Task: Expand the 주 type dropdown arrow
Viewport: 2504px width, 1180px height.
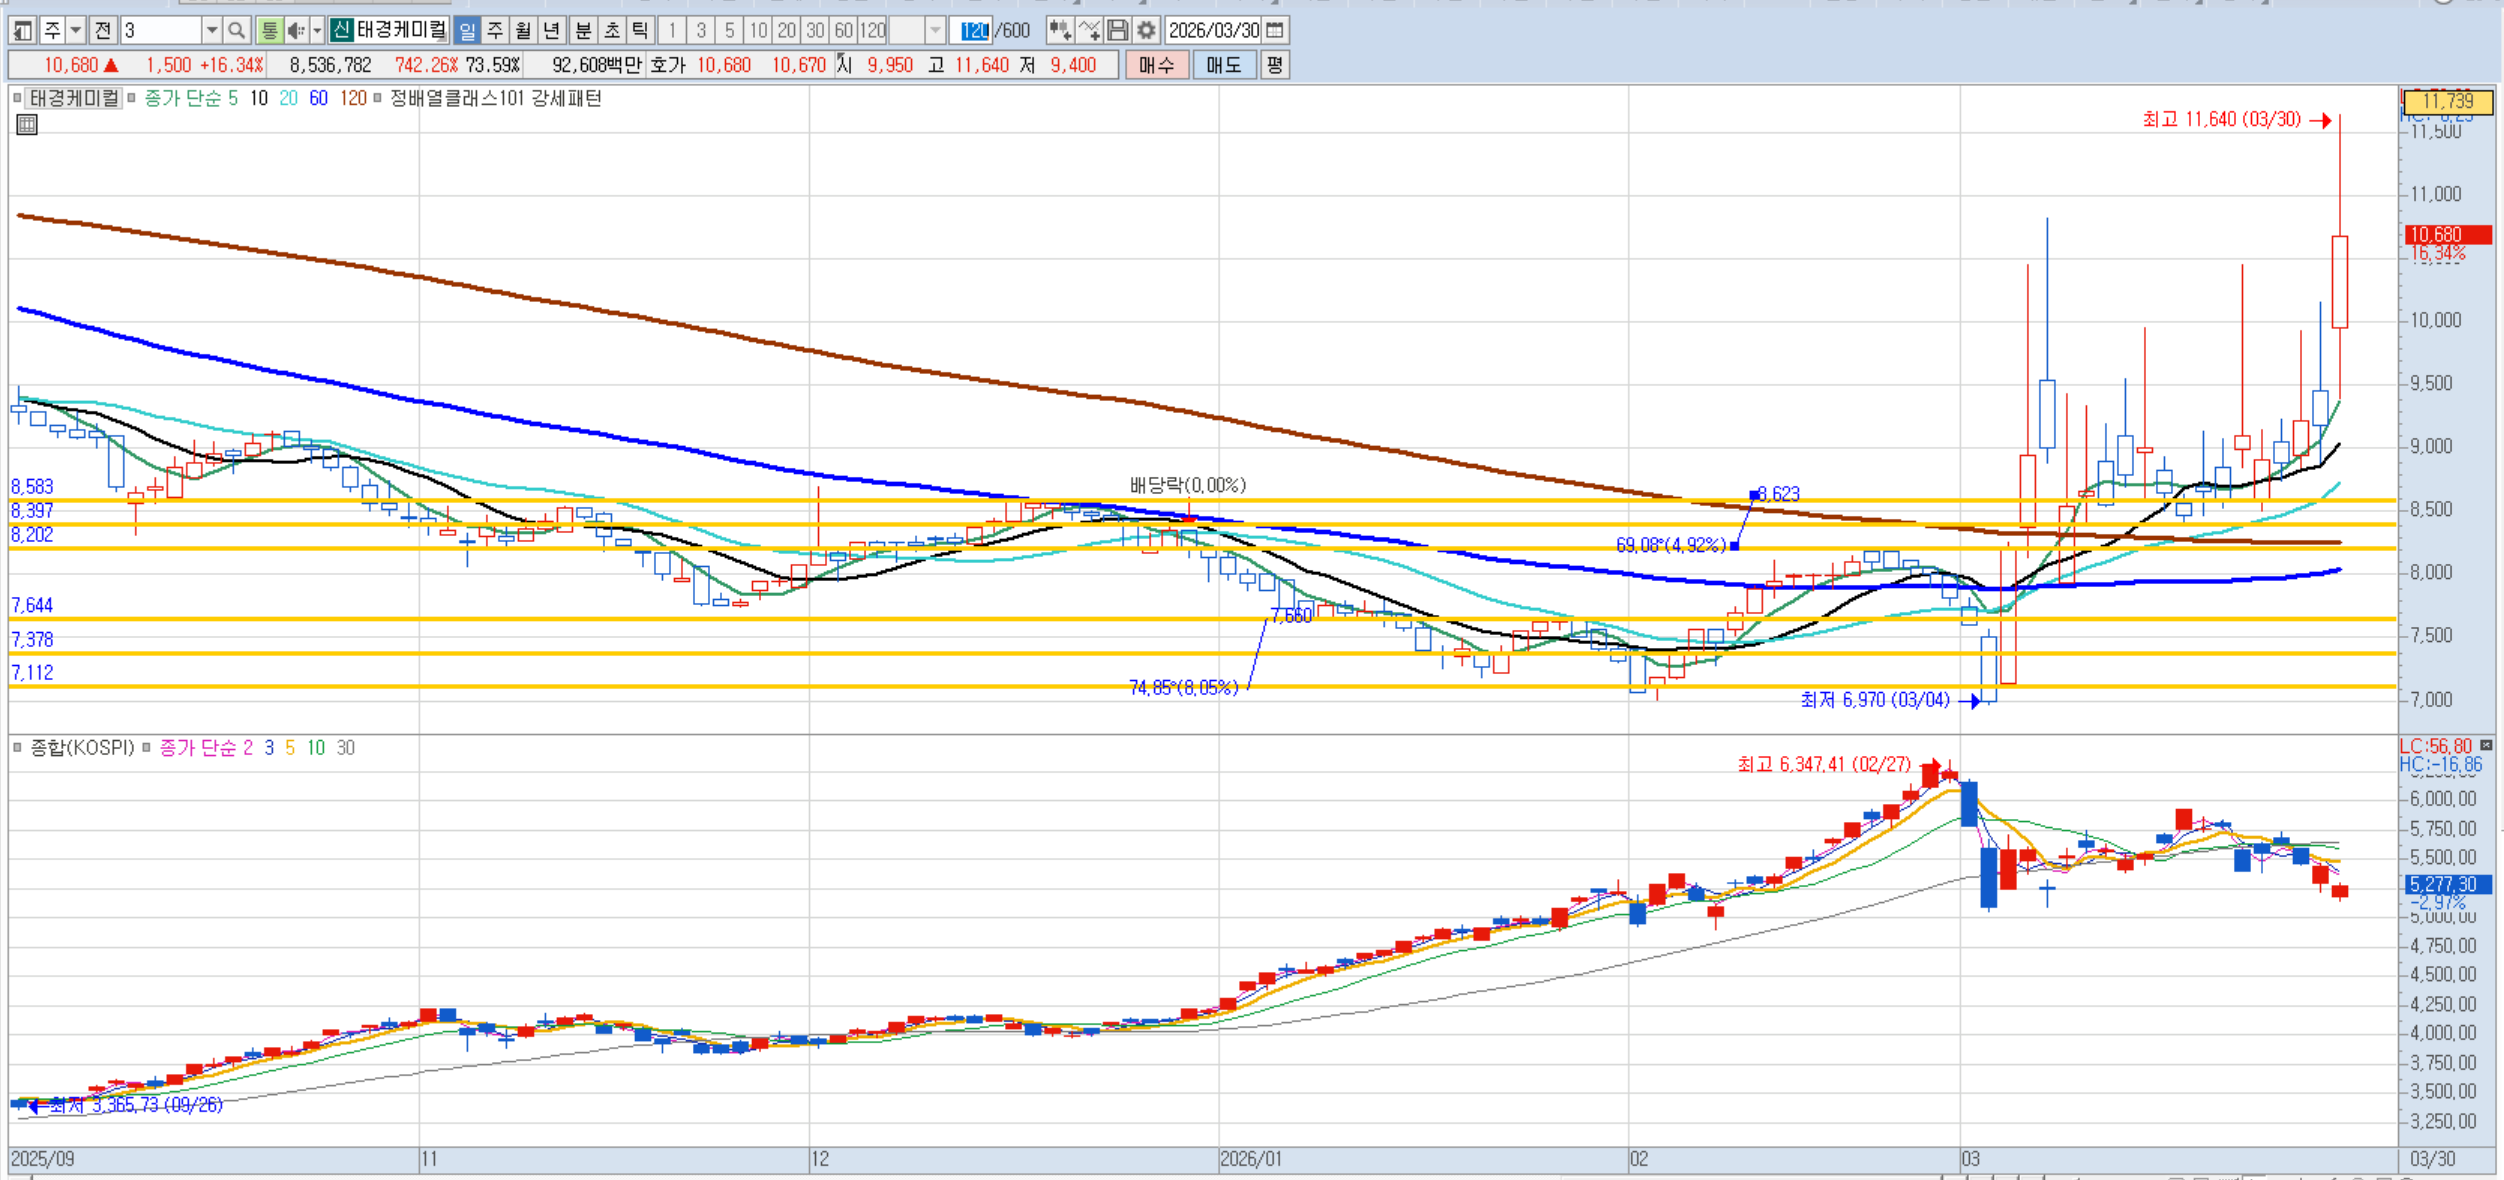Action: pos(75,31)
